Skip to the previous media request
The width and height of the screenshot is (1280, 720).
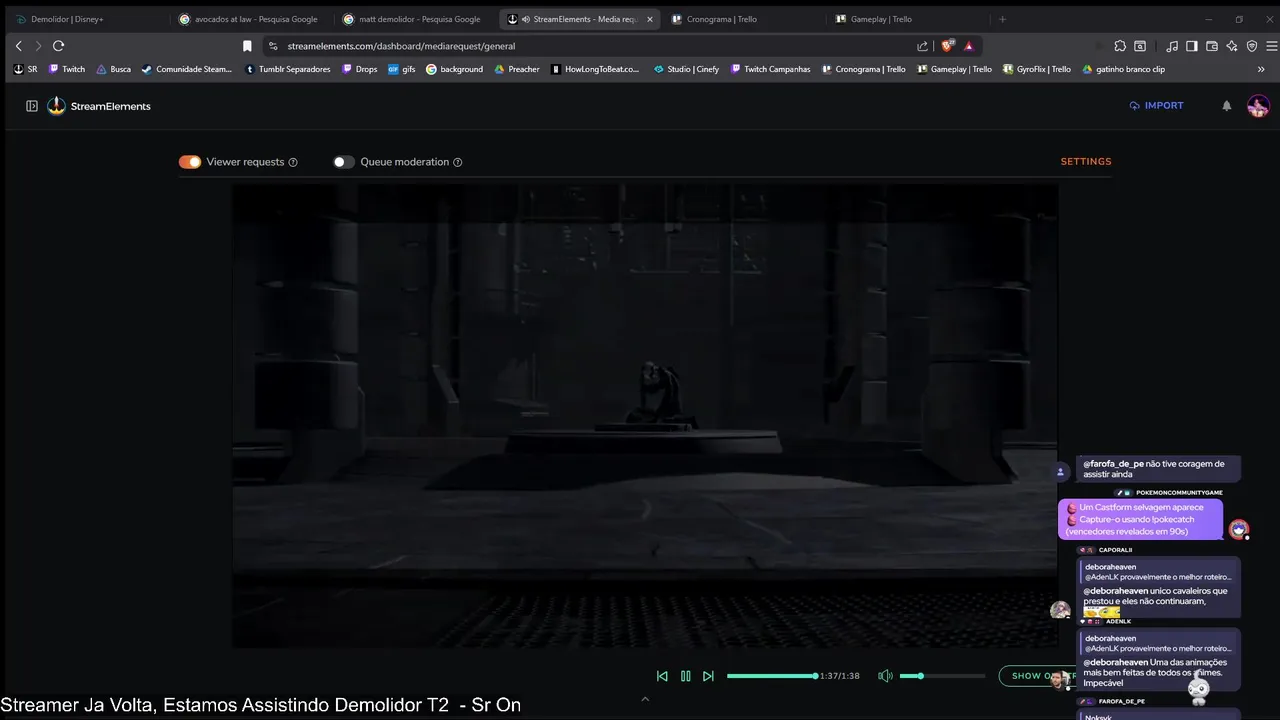pyautogui.click(x=662, y=676)
